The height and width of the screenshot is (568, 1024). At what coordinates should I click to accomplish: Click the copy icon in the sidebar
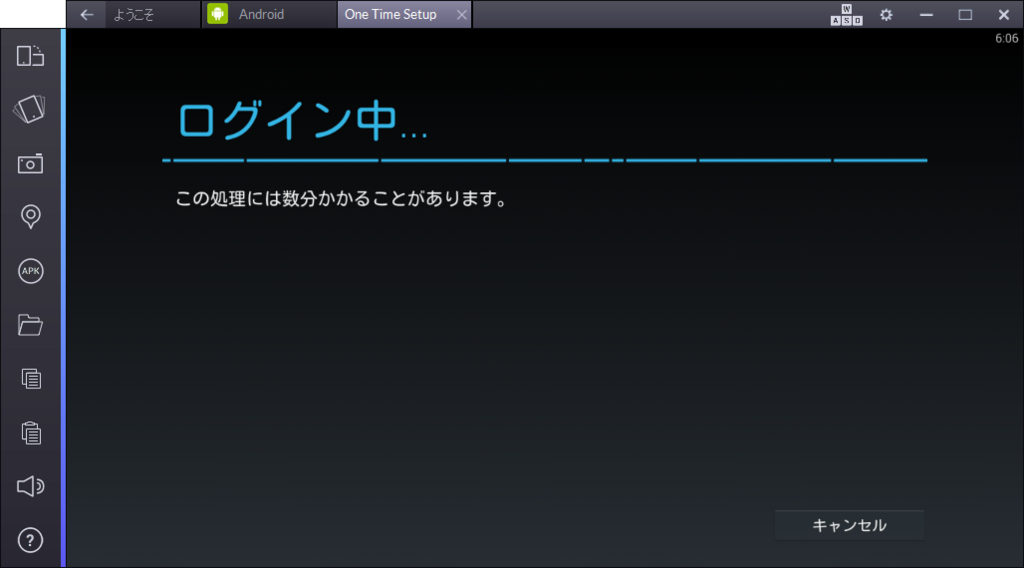coord(30,379)
